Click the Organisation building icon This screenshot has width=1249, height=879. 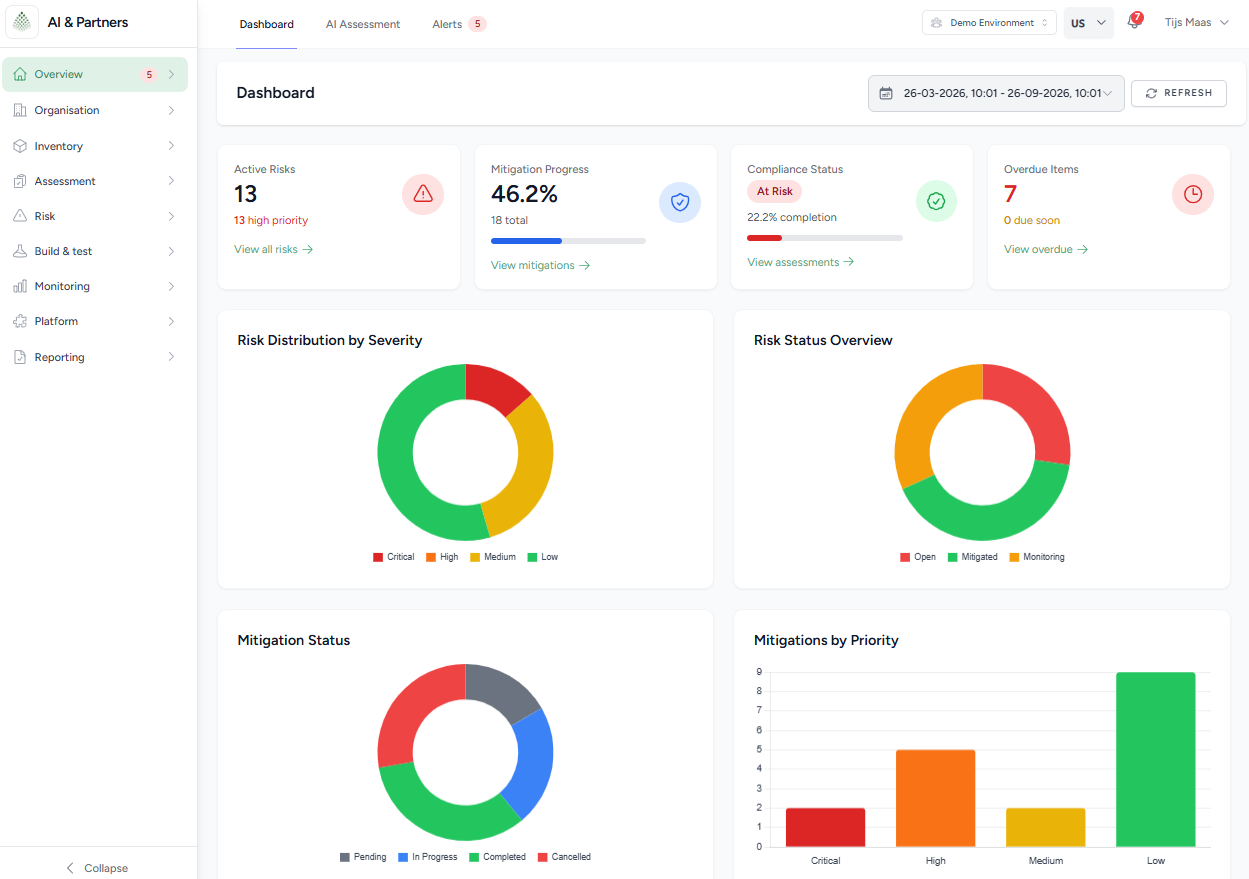(20, 110)
